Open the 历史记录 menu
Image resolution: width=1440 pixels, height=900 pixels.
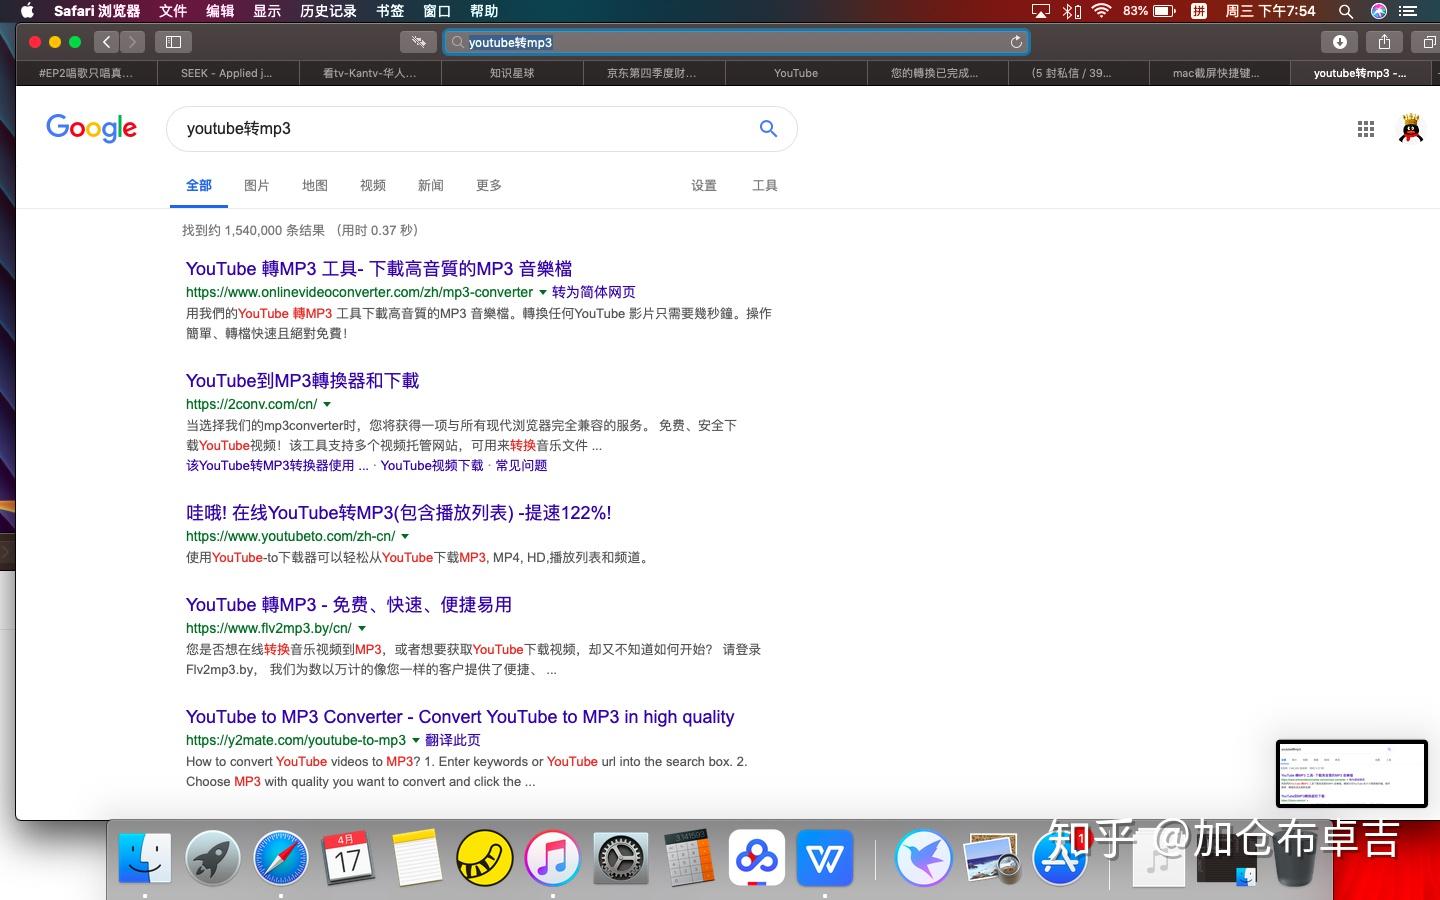click(x=328, y=11)
